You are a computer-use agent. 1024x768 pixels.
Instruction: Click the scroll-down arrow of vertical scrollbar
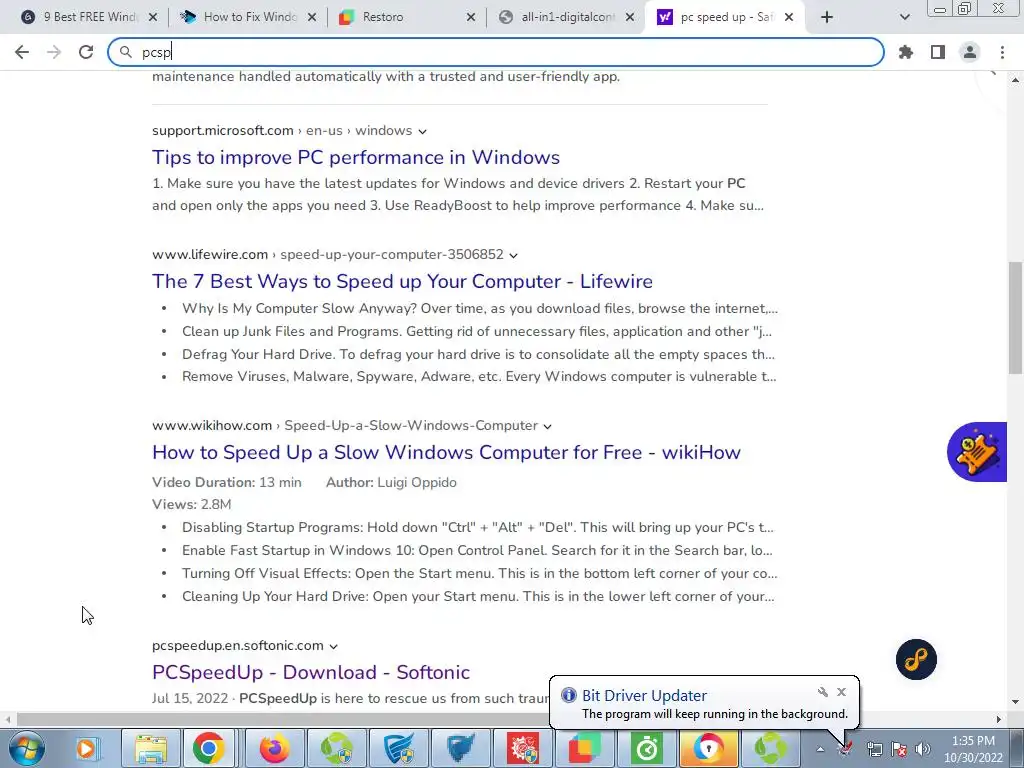(1015, 702)
